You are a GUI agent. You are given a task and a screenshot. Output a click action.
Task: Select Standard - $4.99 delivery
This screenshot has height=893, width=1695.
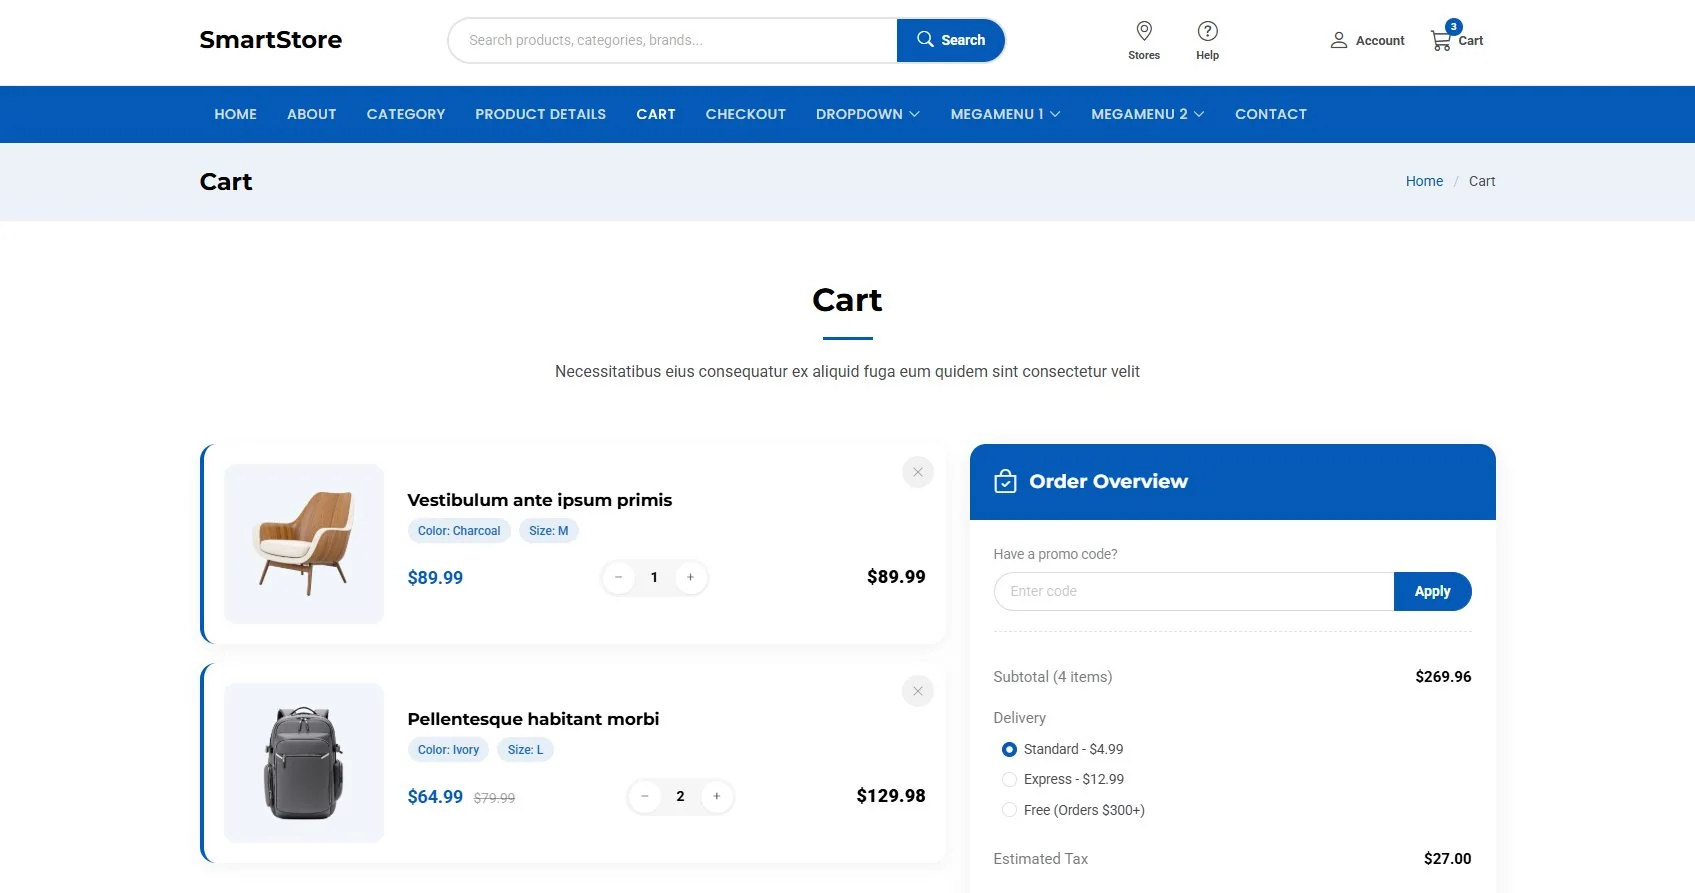pyautogui.click(x=1010, y=749)
